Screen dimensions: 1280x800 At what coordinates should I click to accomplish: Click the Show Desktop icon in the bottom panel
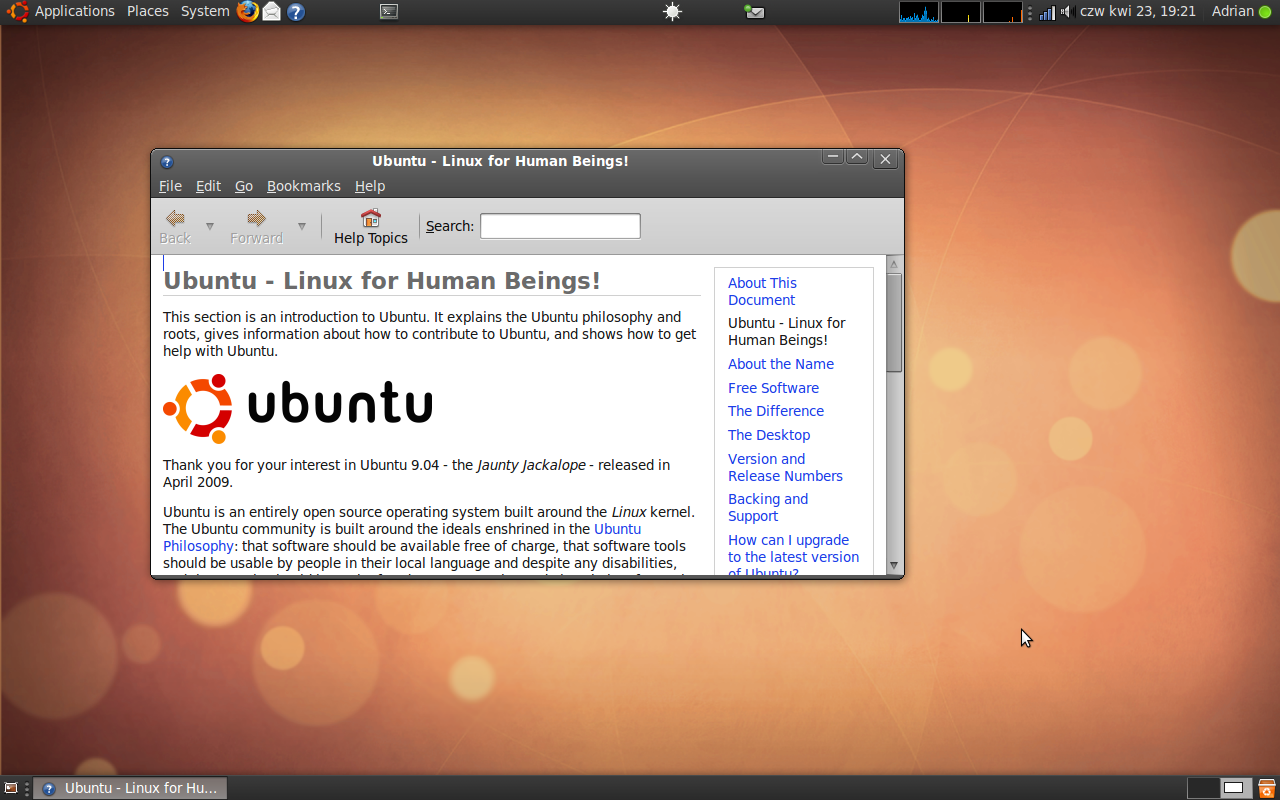(x=11, y=788)
